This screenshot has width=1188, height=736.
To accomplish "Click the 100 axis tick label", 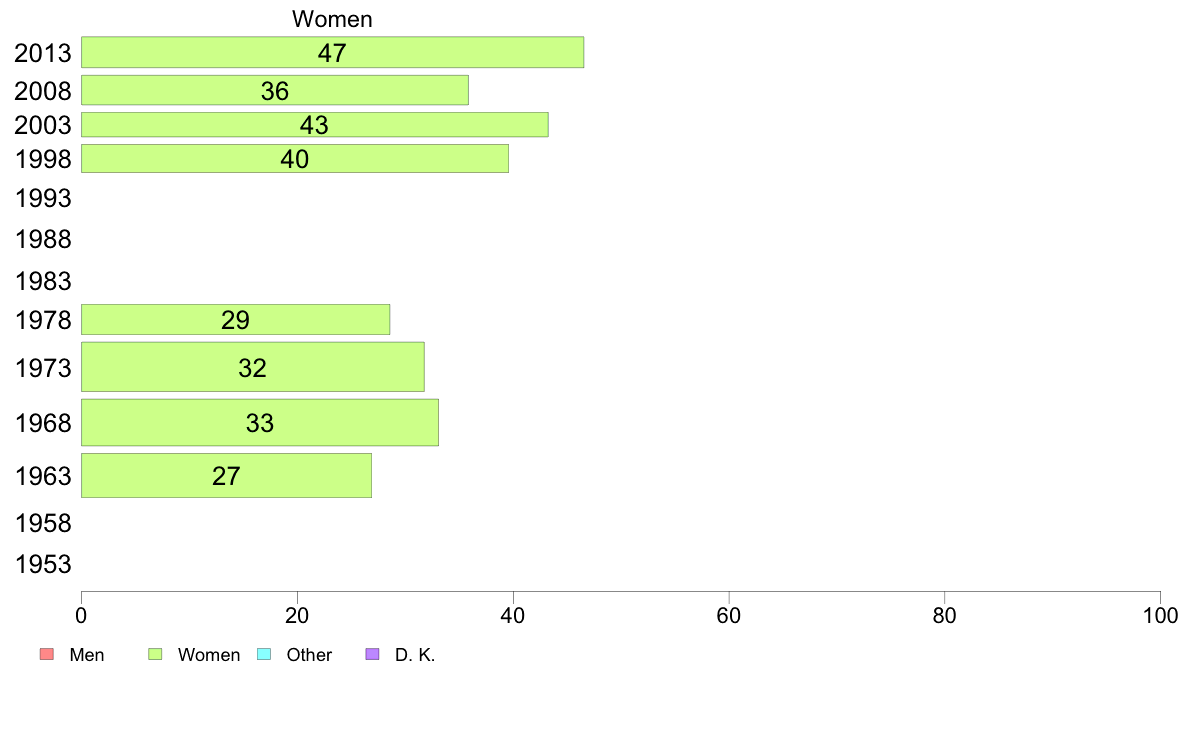I will [x=1160, y=615].
